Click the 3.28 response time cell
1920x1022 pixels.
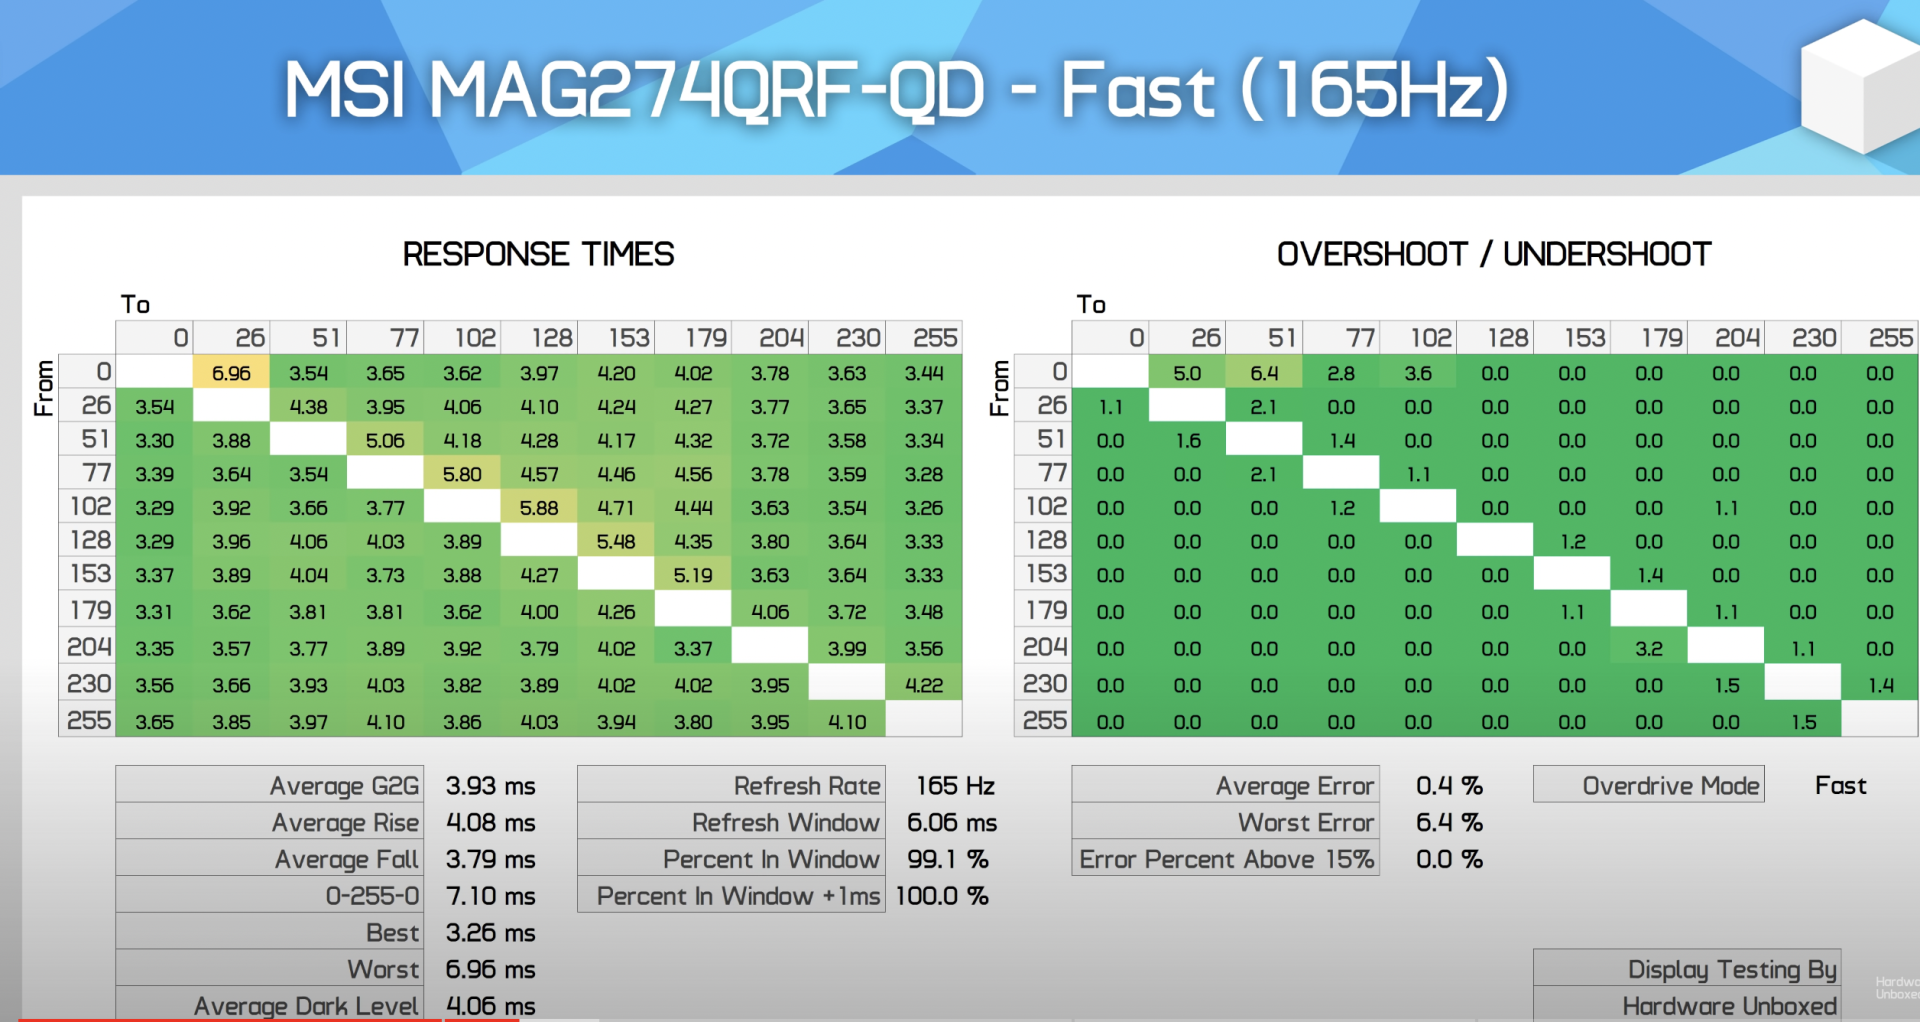click(x=924, y=474)
